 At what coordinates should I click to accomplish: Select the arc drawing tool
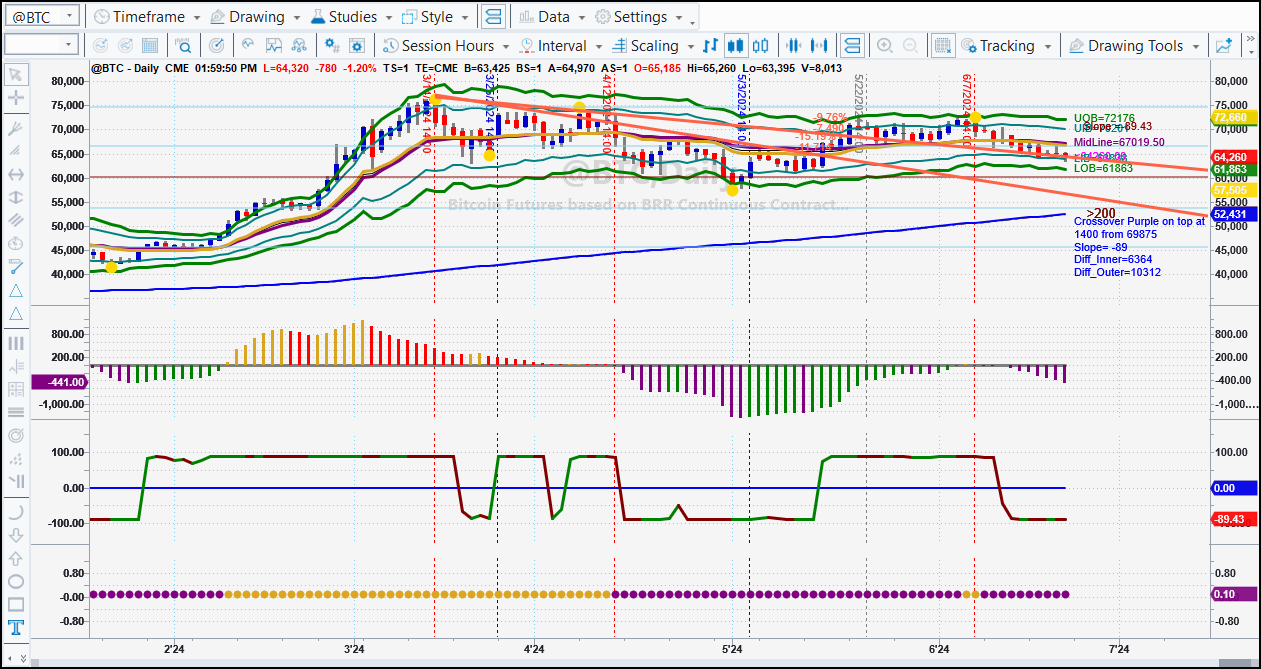point(15,511)
